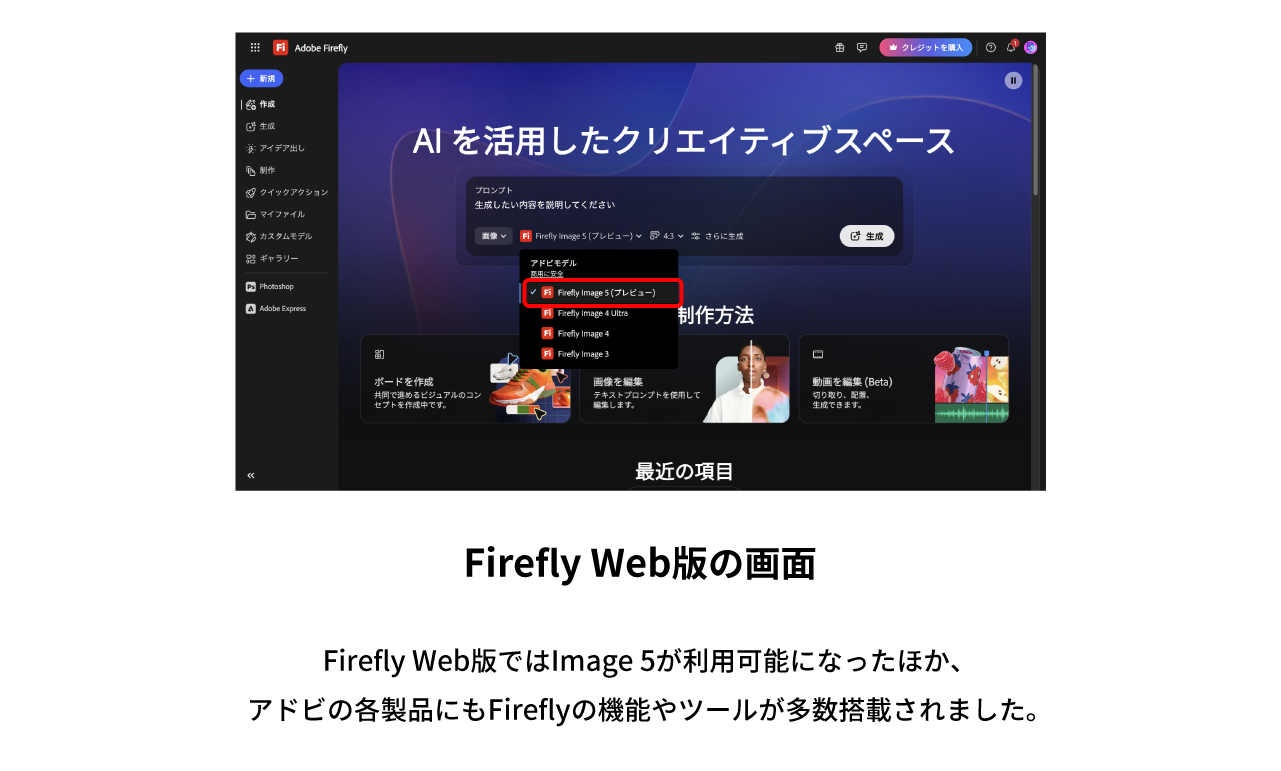Open the user profile avatar

[1030, 47]
